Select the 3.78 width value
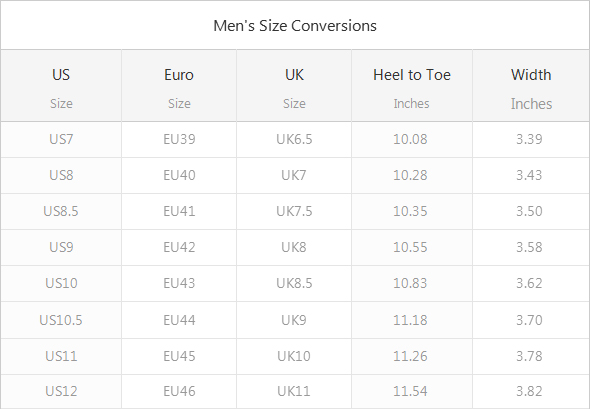Image resolution: width=590 pixels, height=409 pixels. 529,356
